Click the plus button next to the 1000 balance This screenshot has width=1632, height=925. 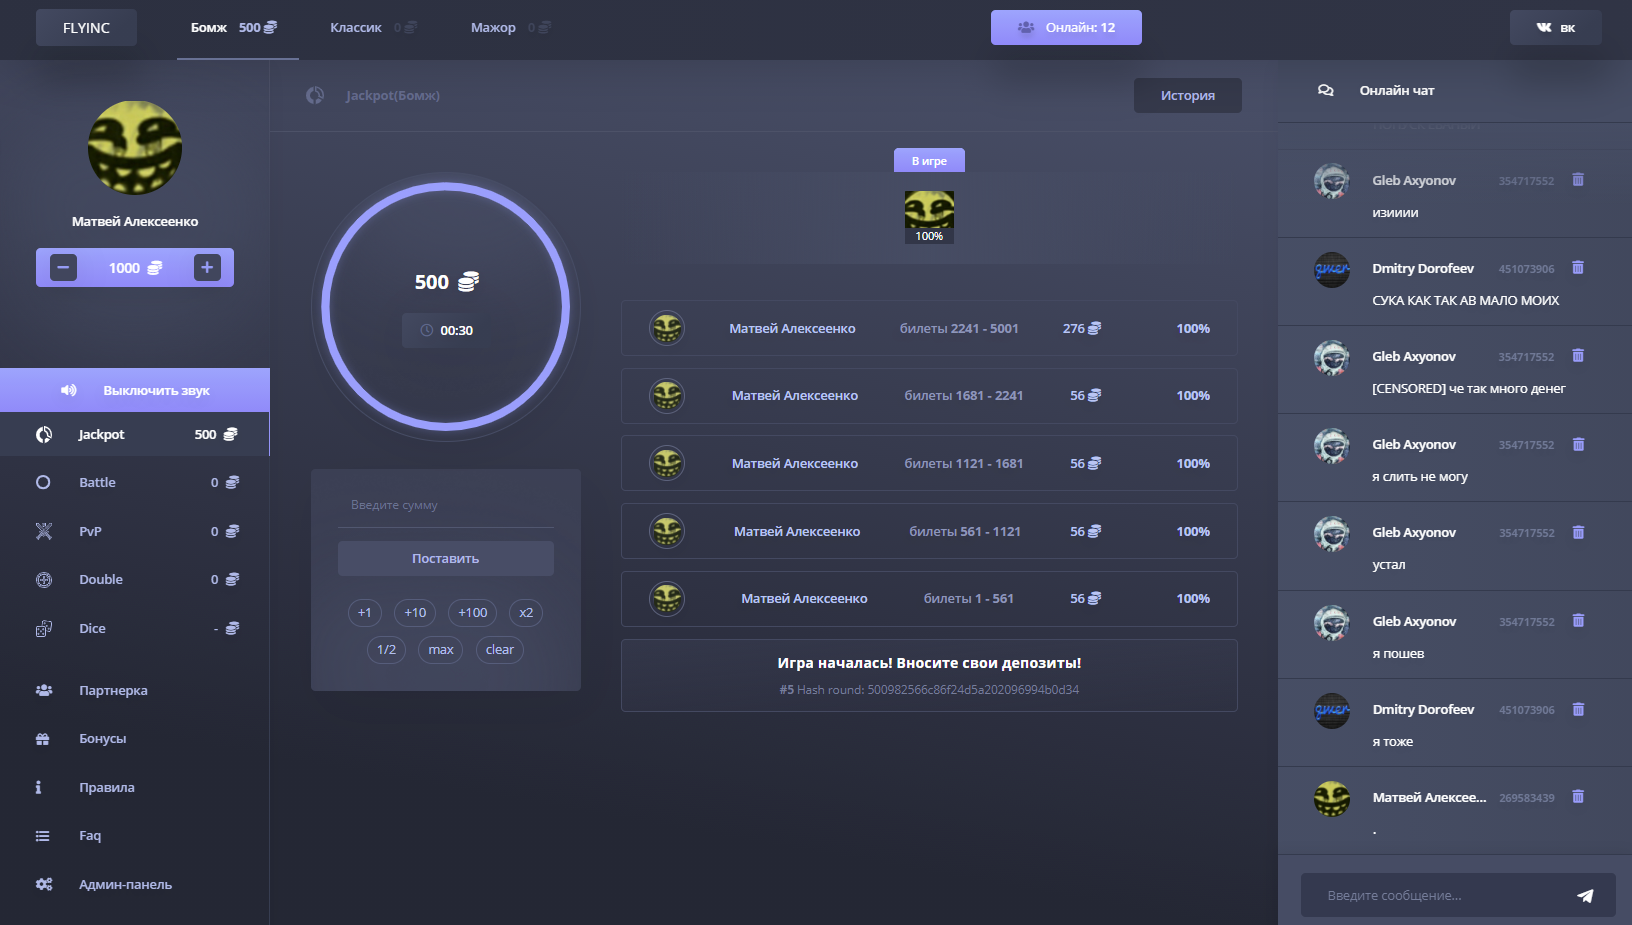pos(207,268)
